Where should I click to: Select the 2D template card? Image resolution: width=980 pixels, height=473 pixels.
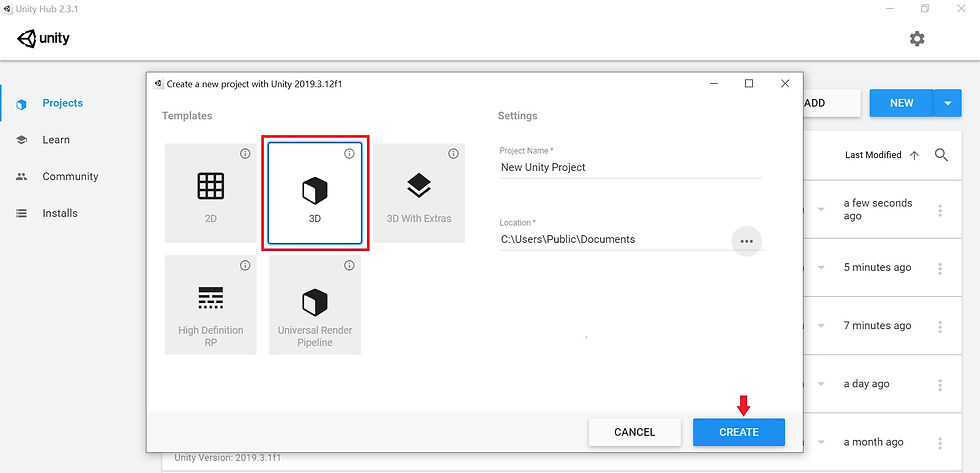tap(211, 193)
